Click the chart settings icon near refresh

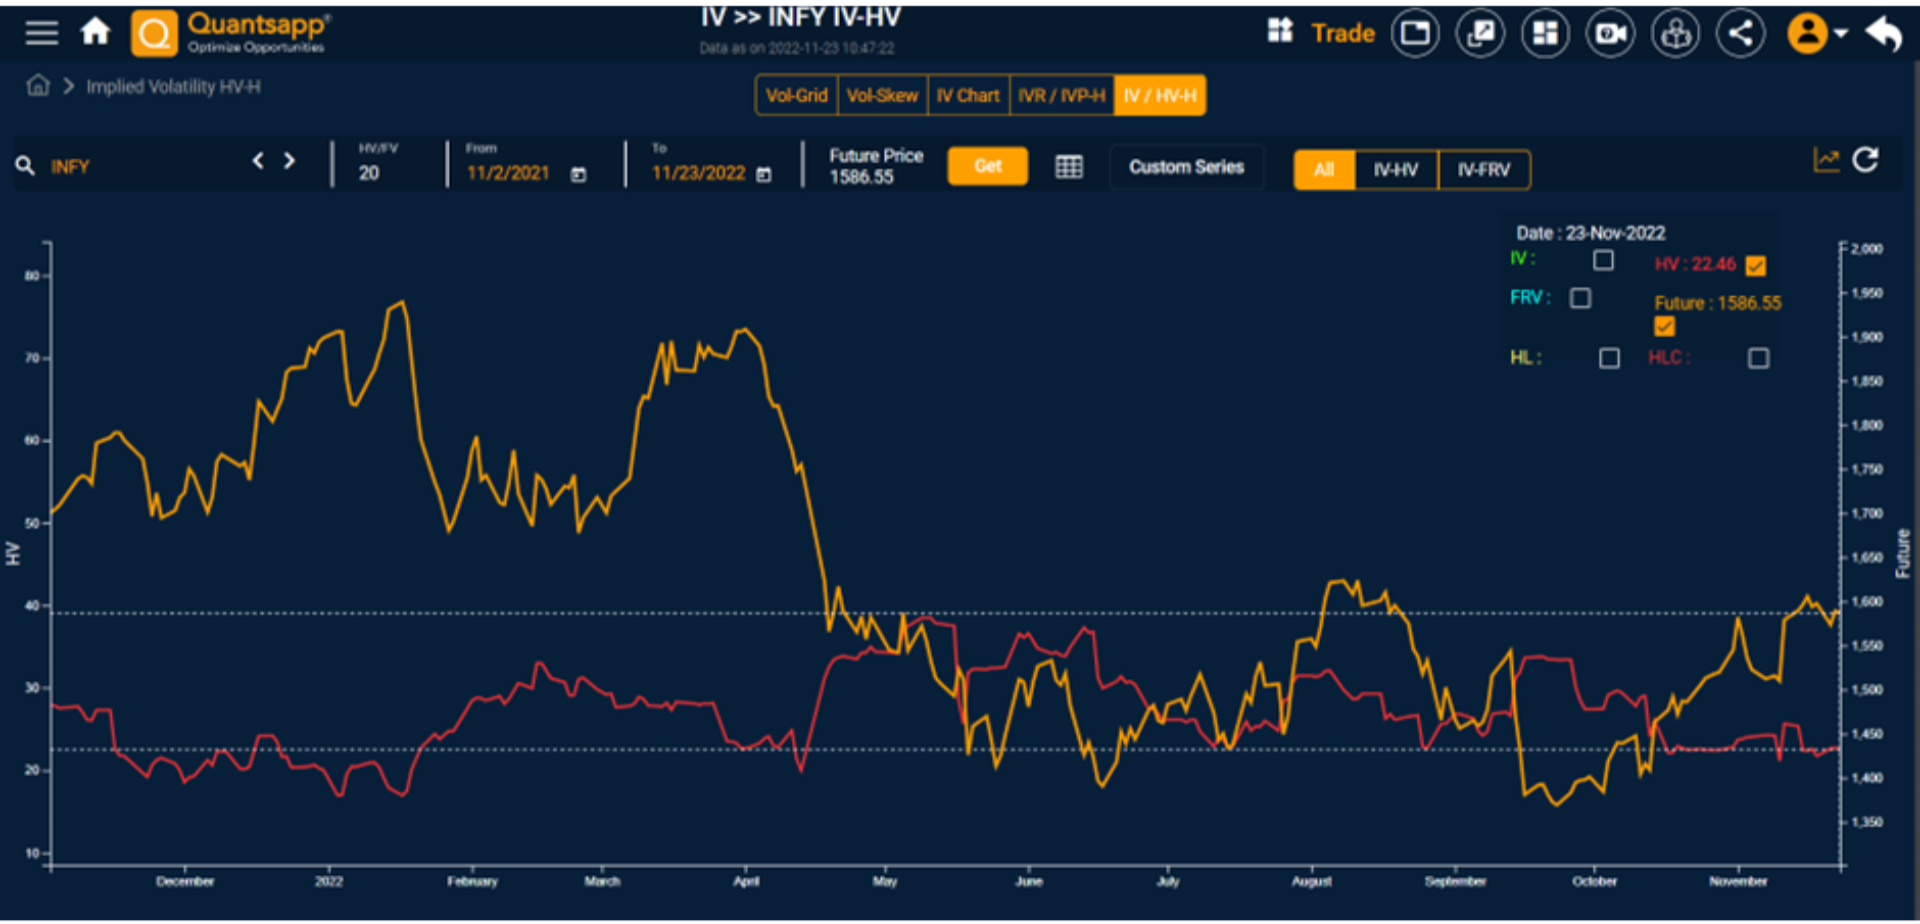point(1827,160)
